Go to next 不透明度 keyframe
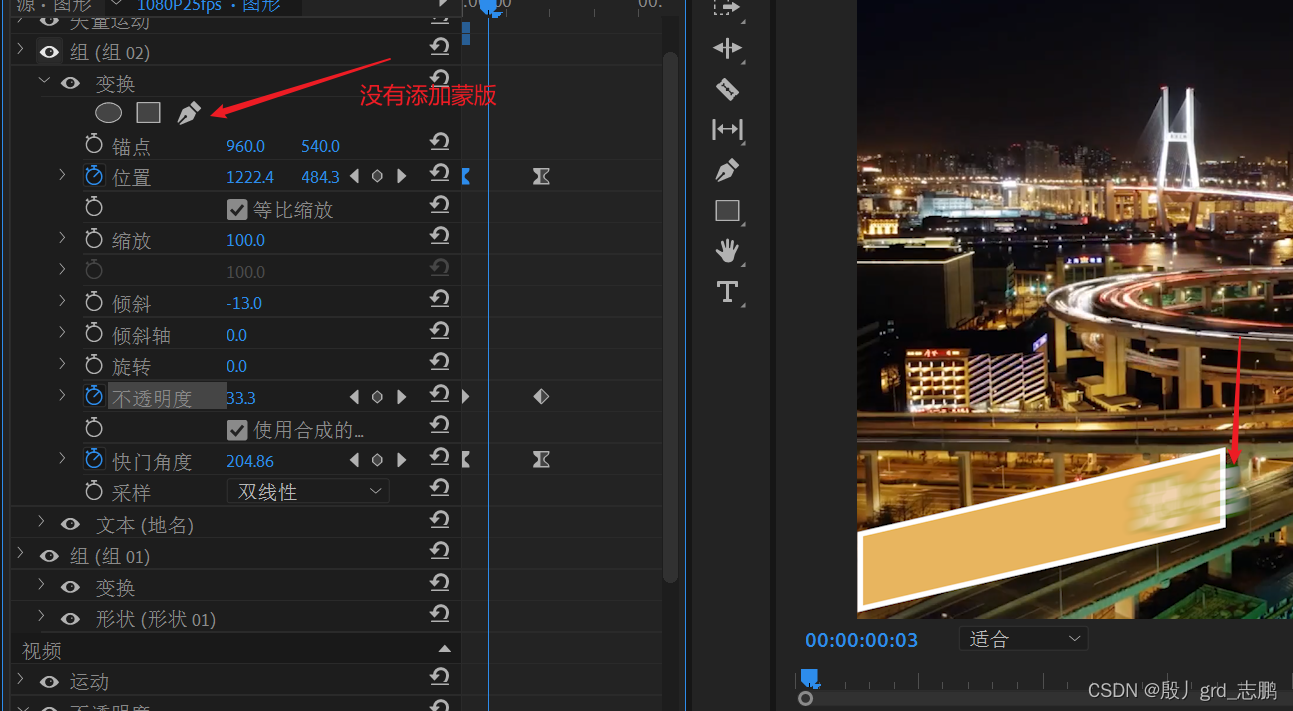 tap(401, 397)
